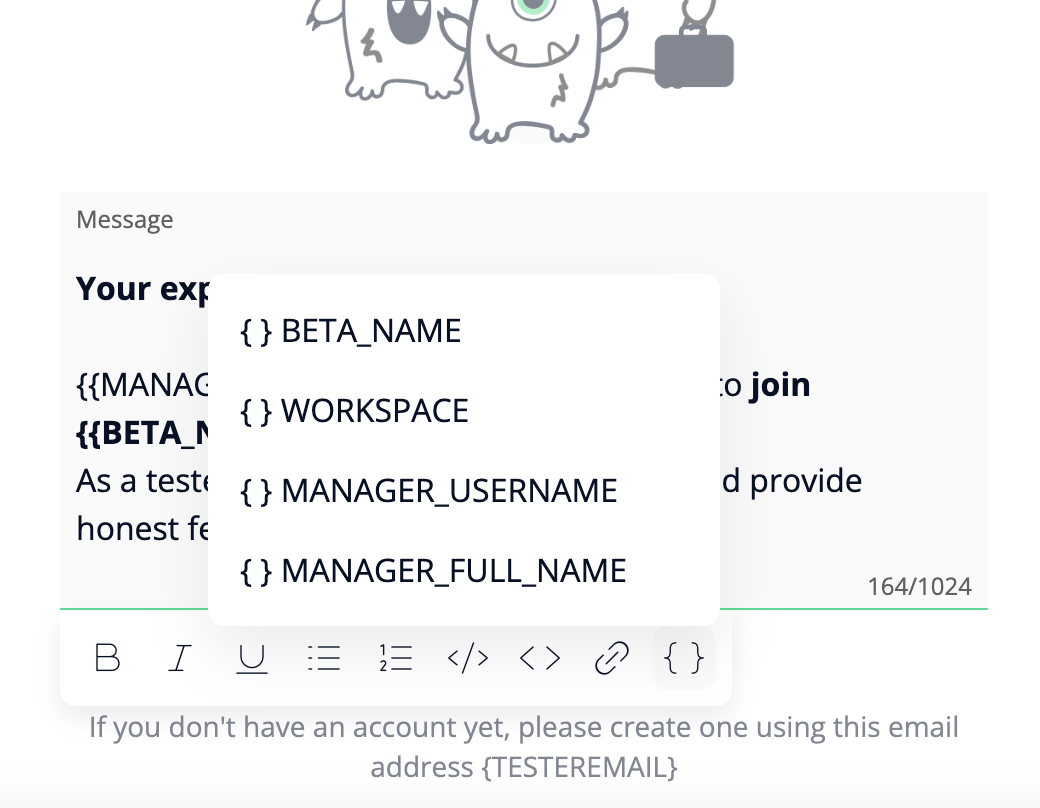The height and width of the screenshot is (808, 1040).
Task: Place cursor at the word "provide"
Action: (806, 481)
